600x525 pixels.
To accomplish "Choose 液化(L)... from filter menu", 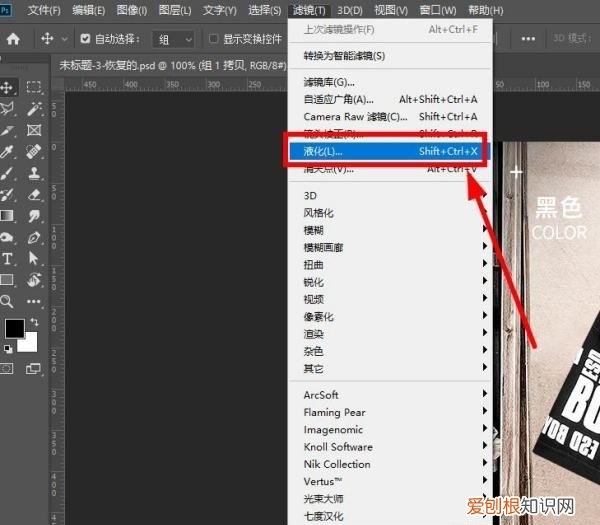I will pyautogui.click(x=390, y=152).
